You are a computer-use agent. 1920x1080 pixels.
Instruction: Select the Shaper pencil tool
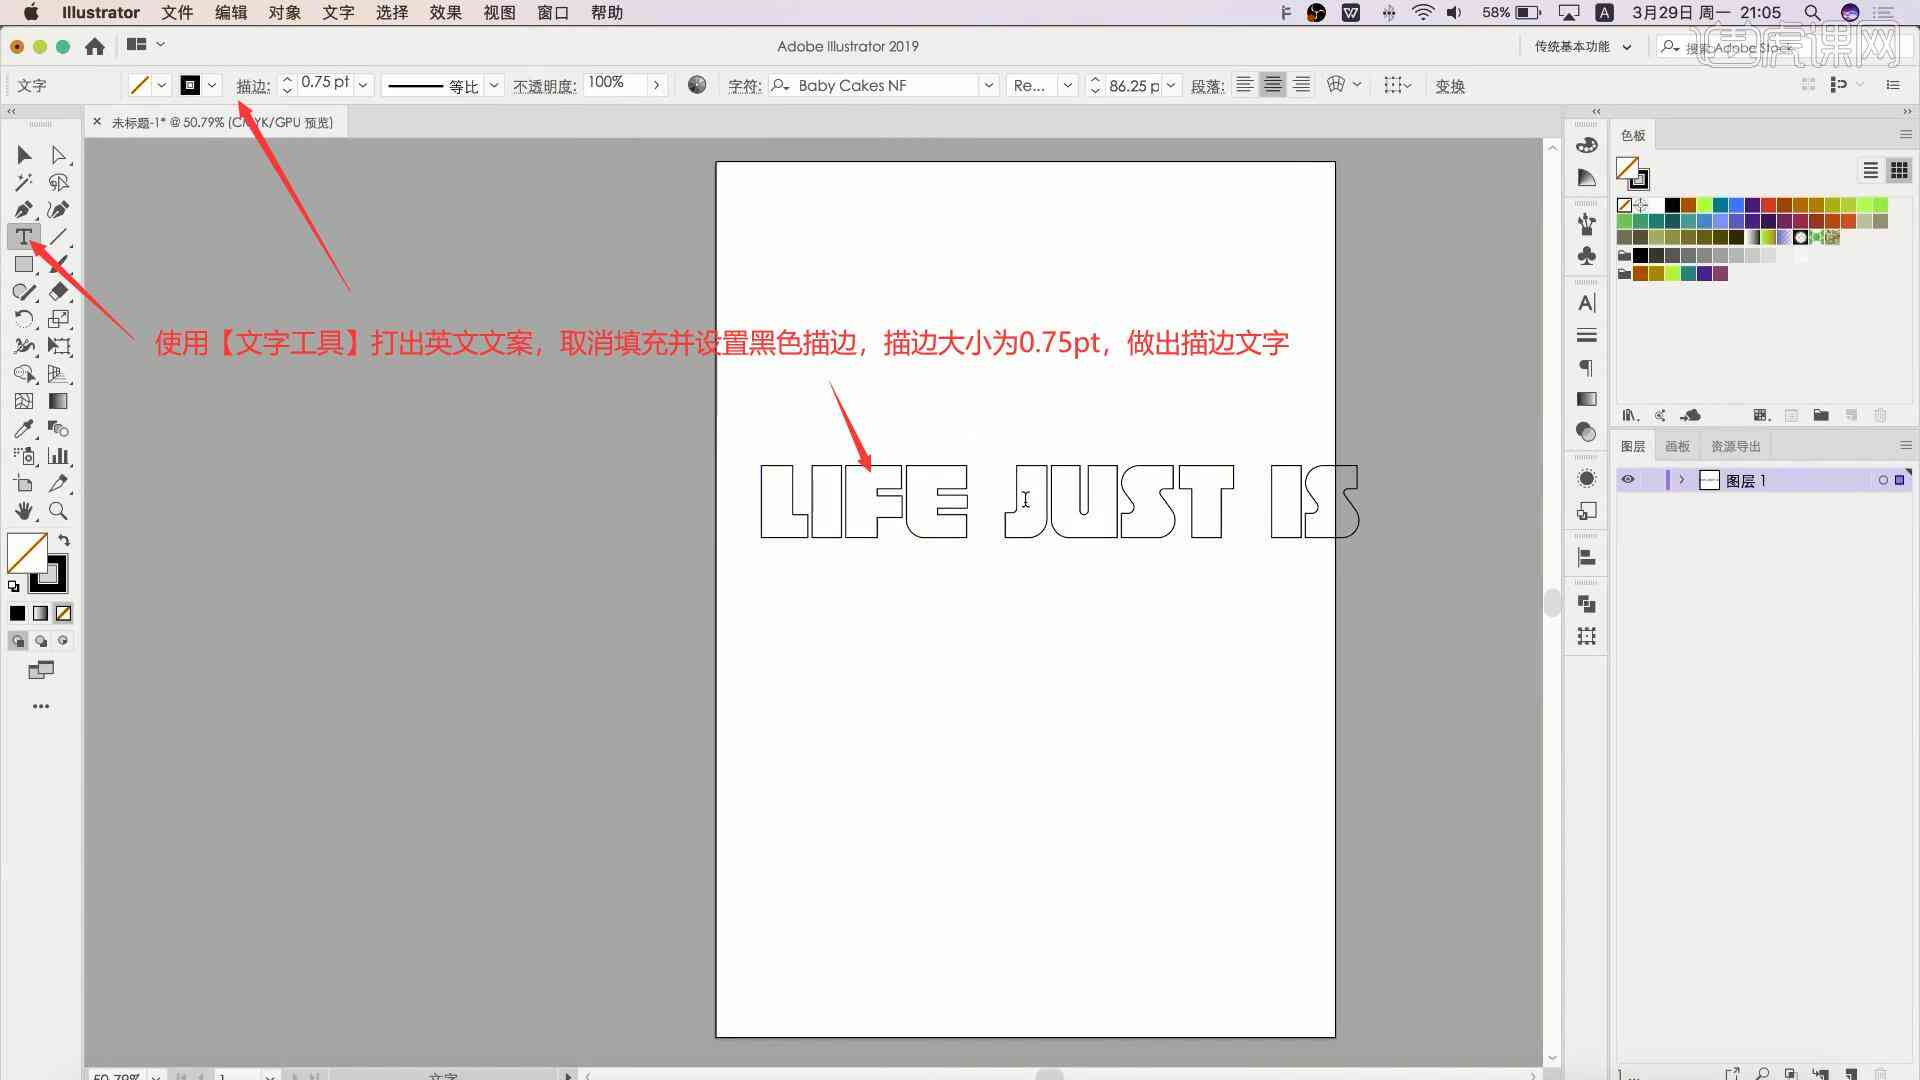[x=24, y=292]
